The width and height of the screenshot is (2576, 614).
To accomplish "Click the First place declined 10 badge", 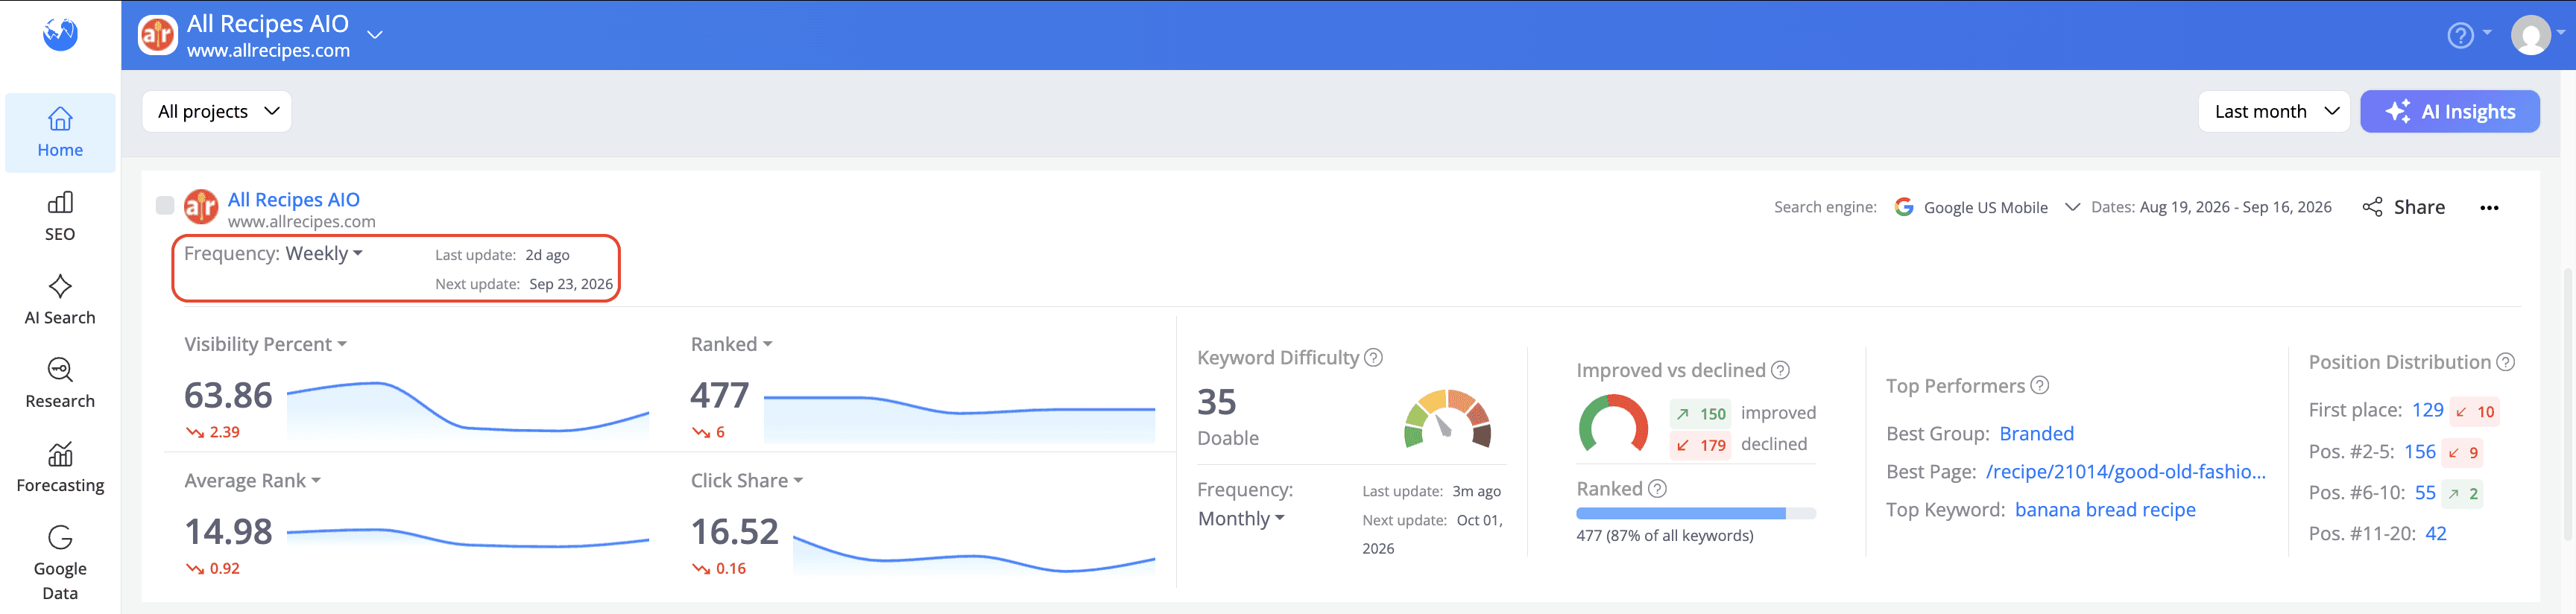I will click(2475, 411).
